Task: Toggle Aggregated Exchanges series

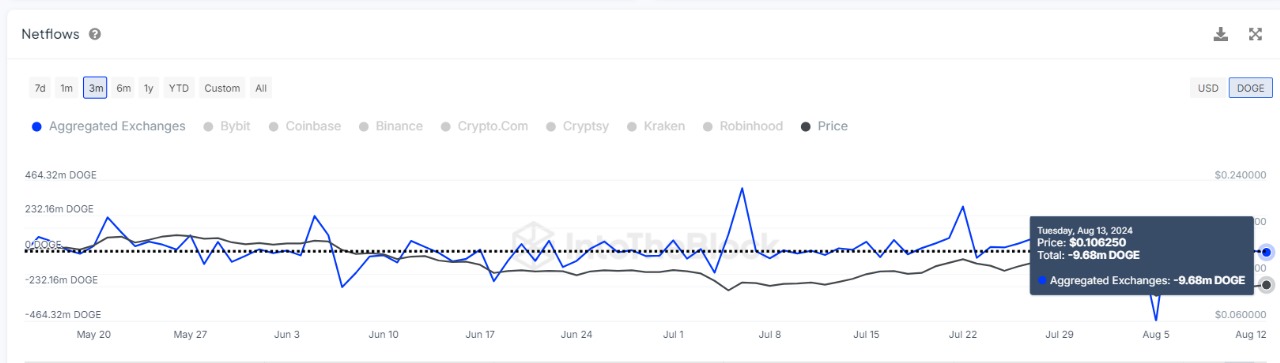Action: pos(109,126)
